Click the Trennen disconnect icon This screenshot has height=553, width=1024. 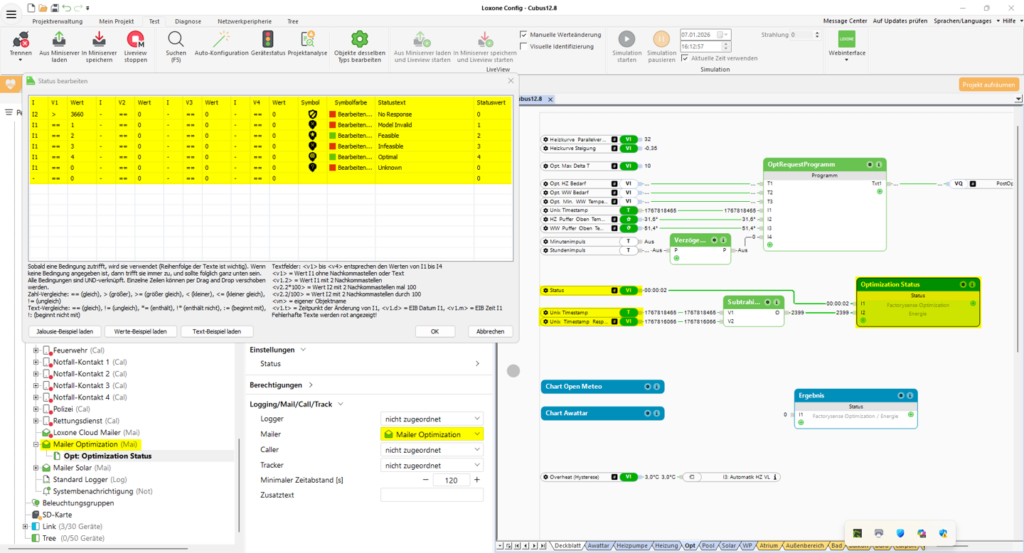click(x=20, y=41)
